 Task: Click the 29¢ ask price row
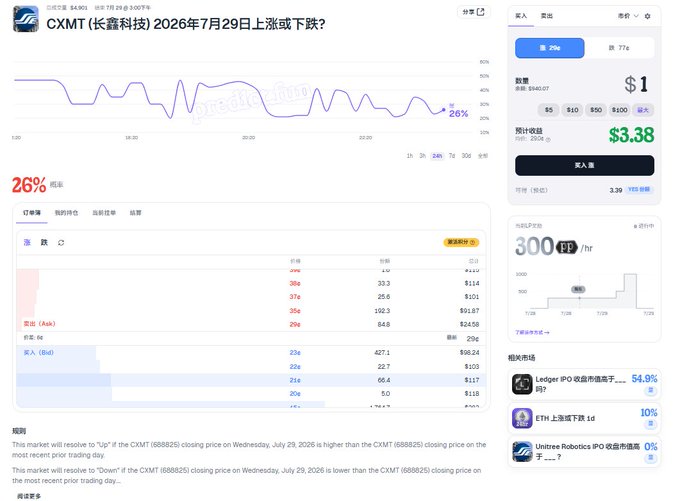click(x=251, y=324)
